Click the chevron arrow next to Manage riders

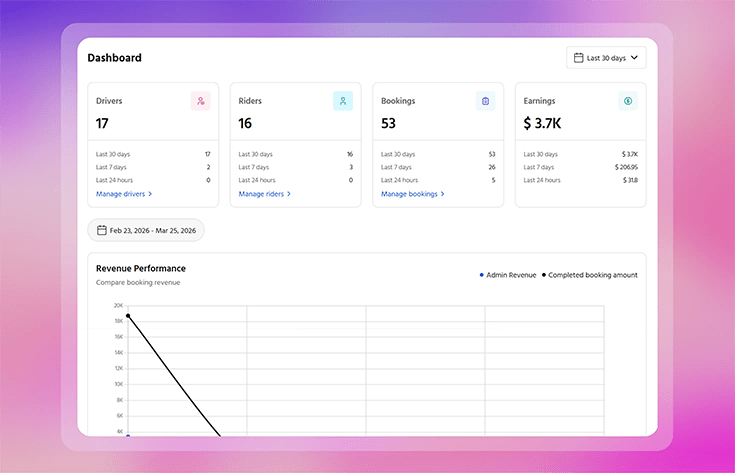pyautogui.click(x=289, y=194)
